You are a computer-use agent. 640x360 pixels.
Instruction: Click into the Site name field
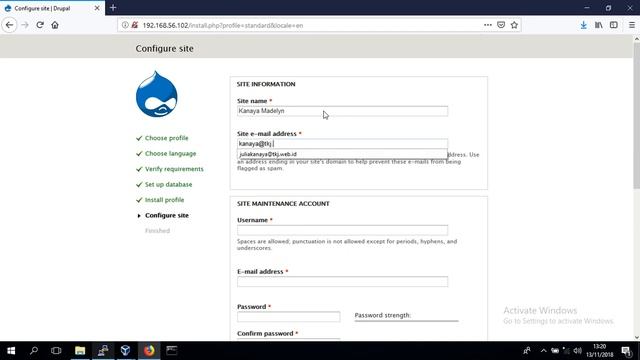tap(342, 111)
